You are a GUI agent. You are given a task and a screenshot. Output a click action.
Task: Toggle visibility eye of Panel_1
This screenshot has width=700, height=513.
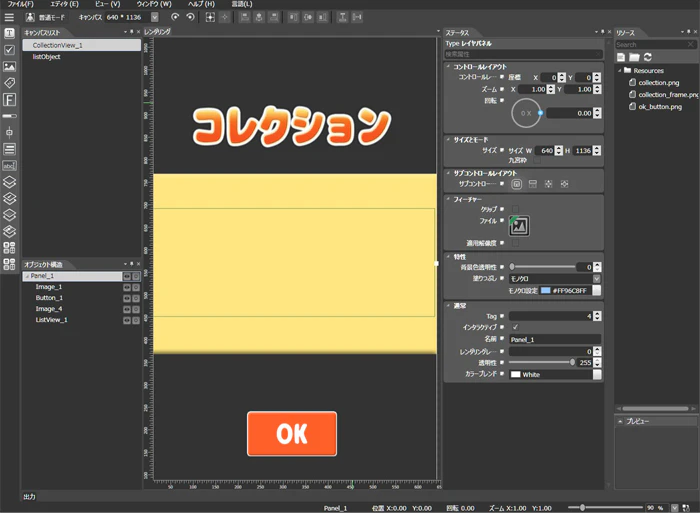[x=127, y=276]
